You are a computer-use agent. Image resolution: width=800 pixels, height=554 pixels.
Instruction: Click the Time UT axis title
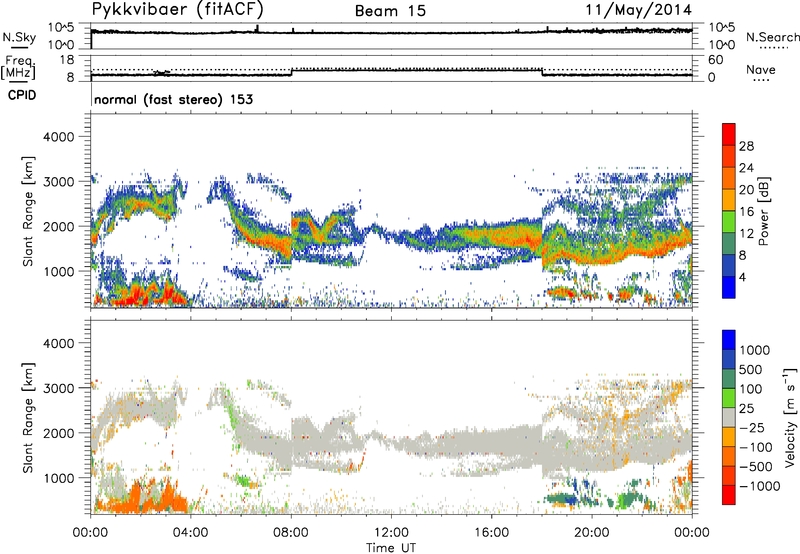click(x=391, y=548)
